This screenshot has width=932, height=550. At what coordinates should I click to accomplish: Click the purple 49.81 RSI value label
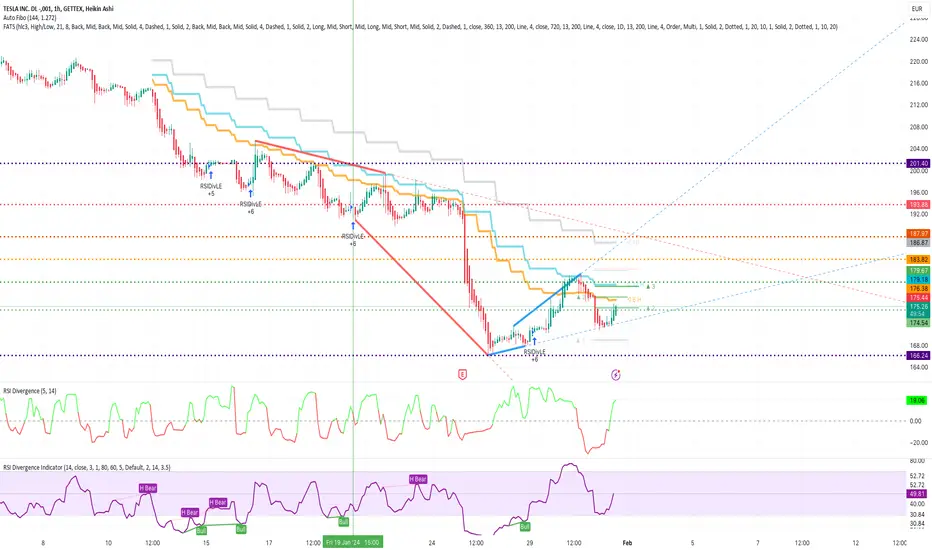(917, 494)
